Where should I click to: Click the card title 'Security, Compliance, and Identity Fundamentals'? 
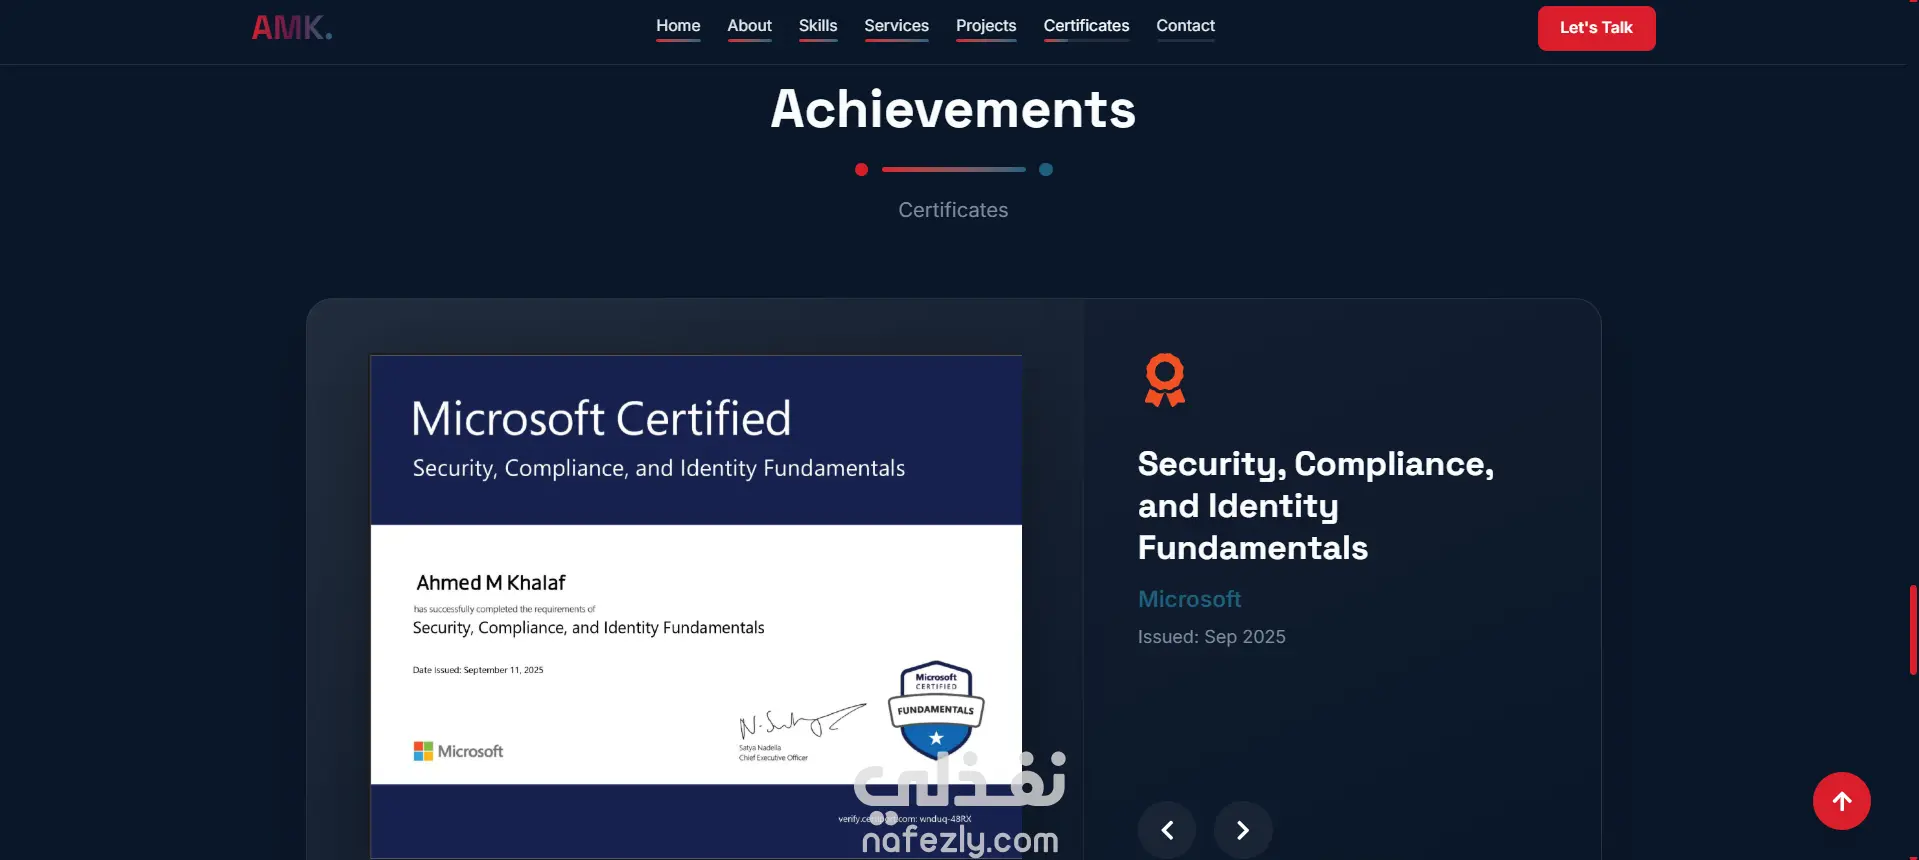(1316, 506)
